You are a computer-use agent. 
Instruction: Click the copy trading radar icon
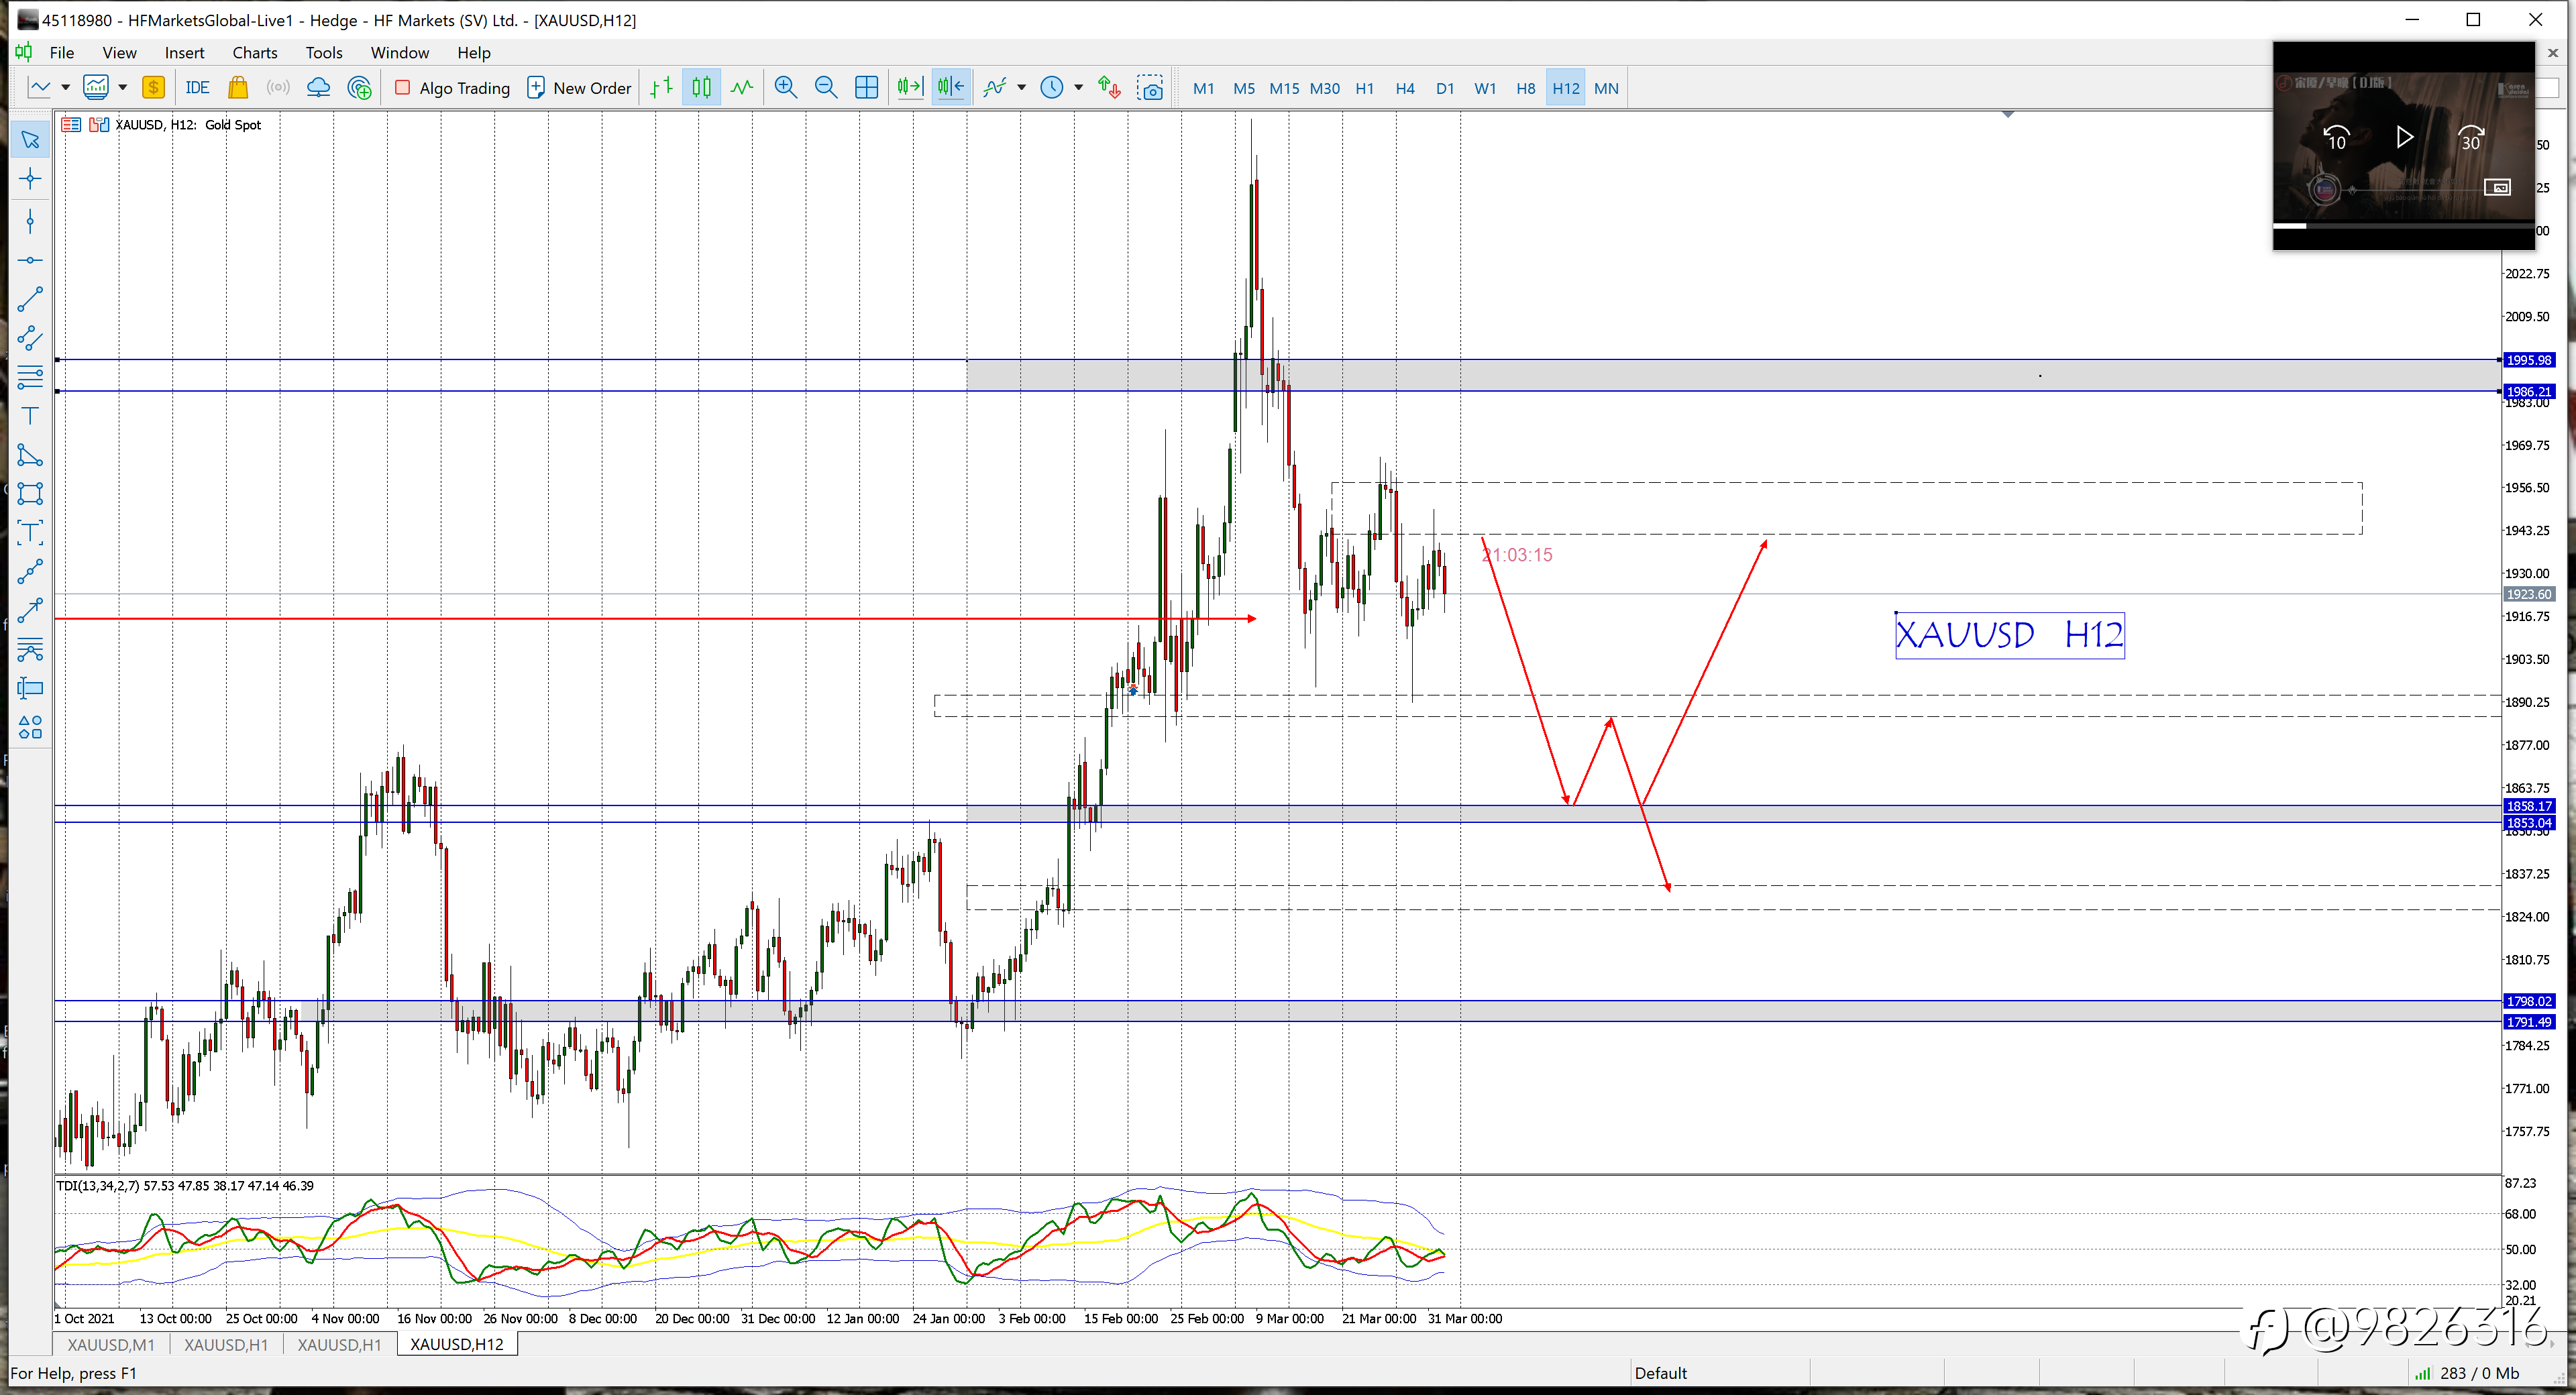[359, 88]
